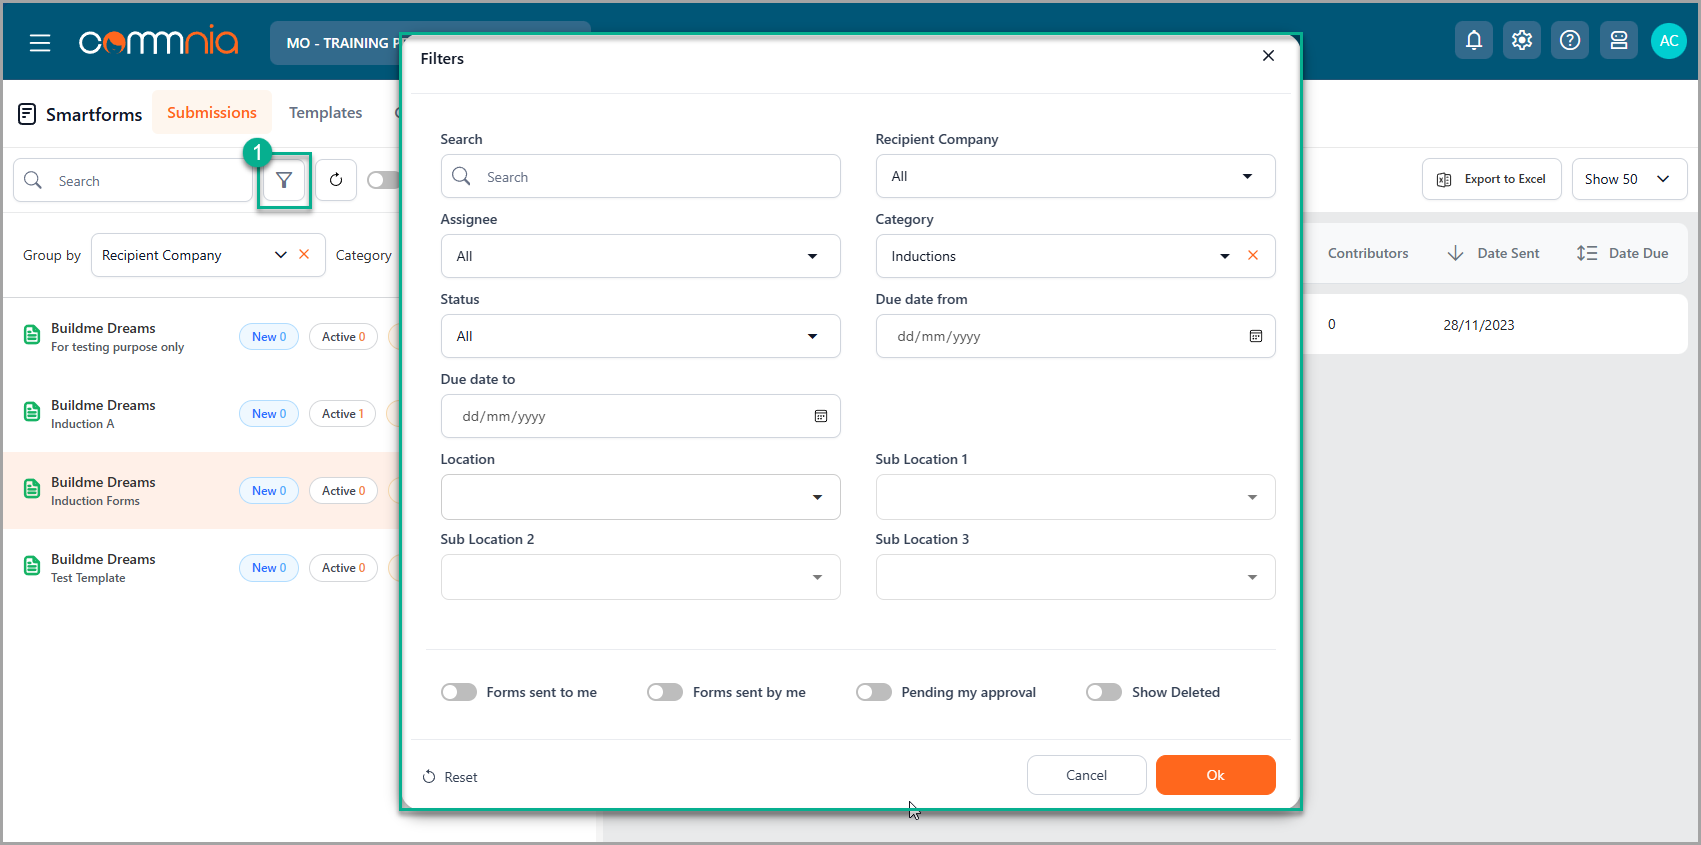The width and height of the screenshot is (1701, 845).
Task: Open the settings gear in header
Action: pyautogui.click(x=1521, y=40)
